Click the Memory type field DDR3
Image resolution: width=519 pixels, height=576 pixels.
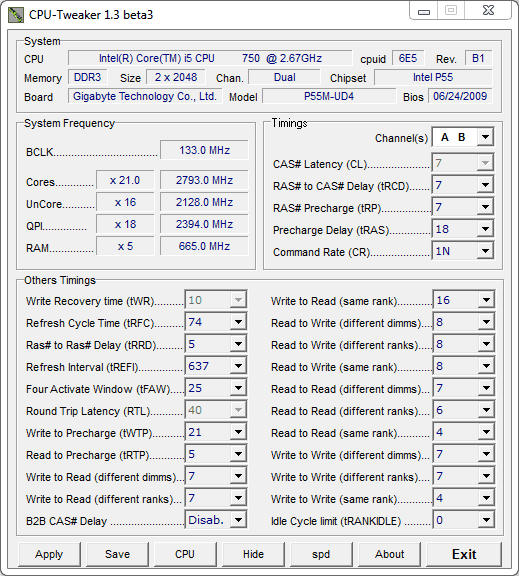tap(87, 78)
